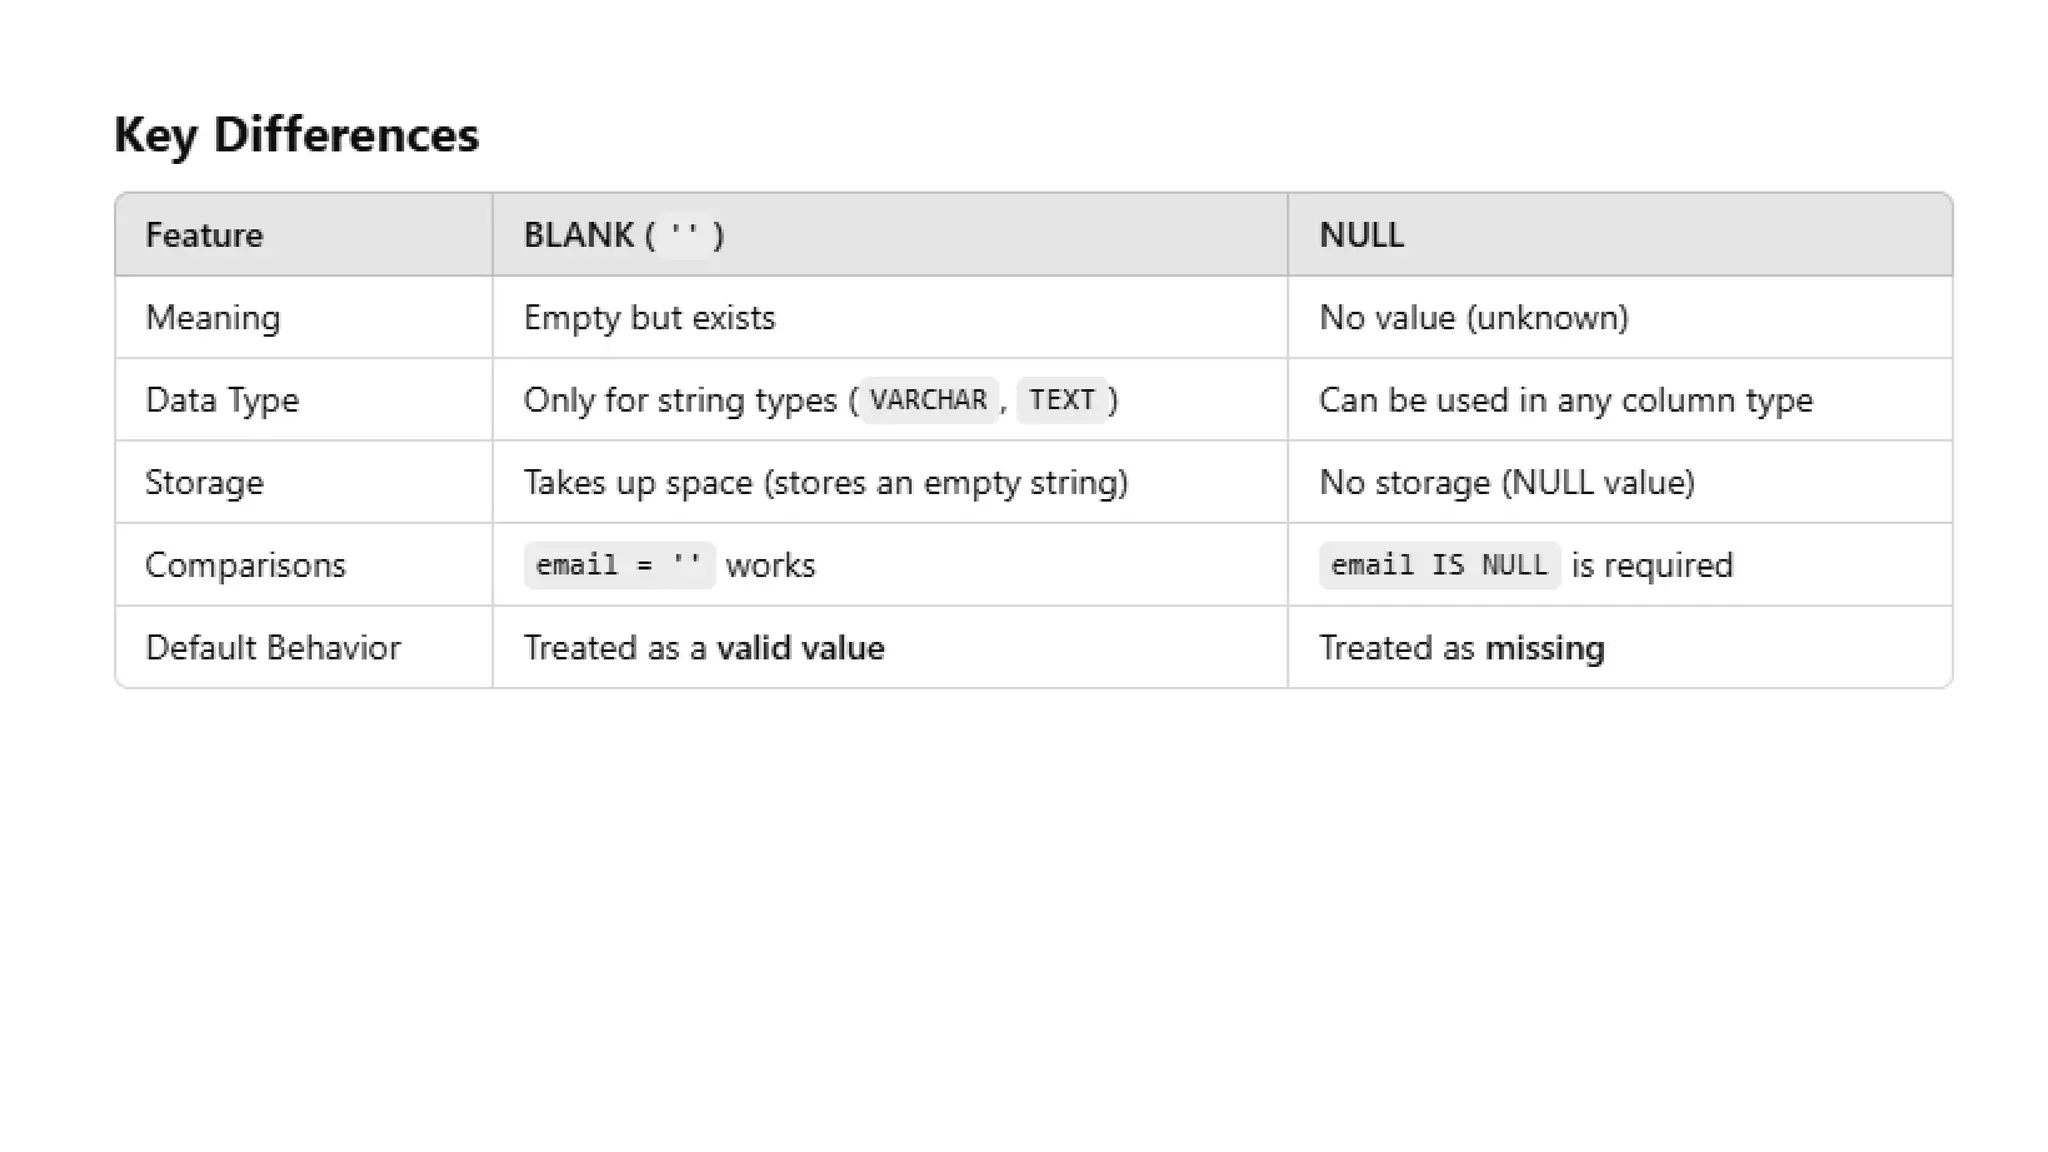Click the NULL column header
This screenshot has height=1152, width=2048.
click(1361, 235)
